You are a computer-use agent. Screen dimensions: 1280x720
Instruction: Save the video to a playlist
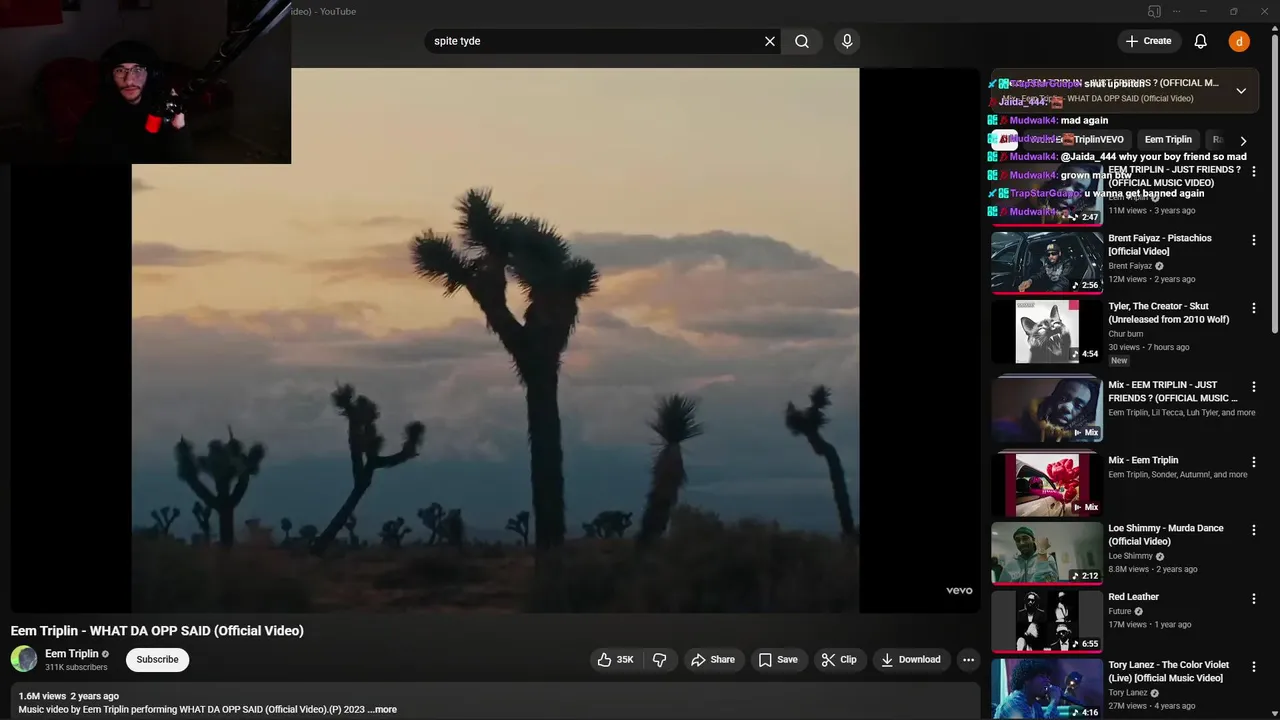pos(778,660)
